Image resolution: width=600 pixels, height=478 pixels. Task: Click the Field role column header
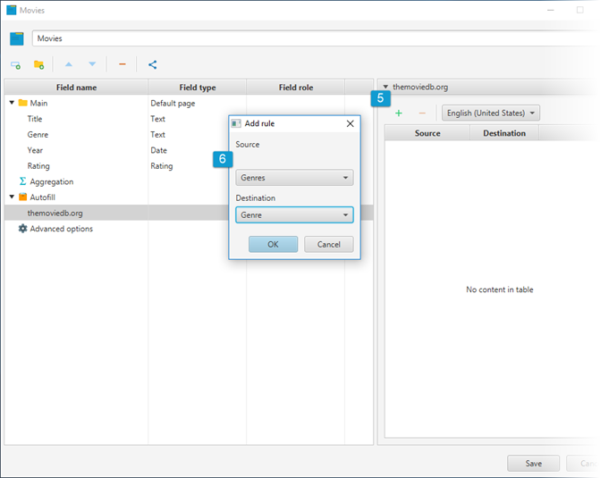[x=295, y=87]
